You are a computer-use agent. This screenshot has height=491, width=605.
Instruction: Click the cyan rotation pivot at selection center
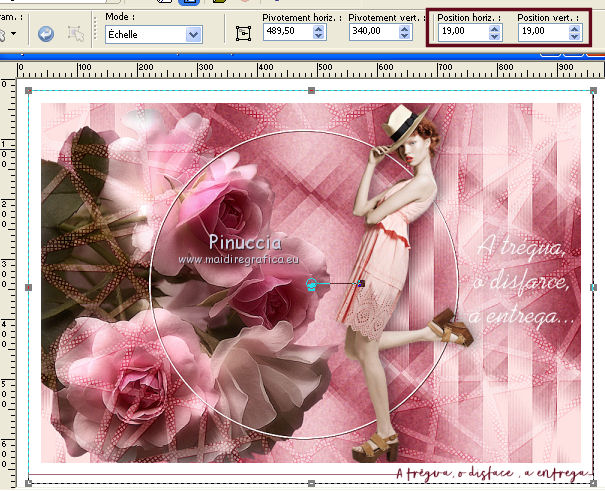pos(311,285)
